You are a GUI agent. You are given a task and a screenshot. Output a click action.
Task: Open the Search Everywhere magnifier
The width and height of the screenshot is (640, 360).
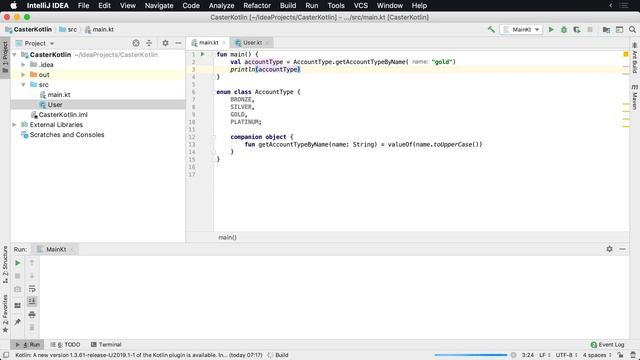point(632,29)
